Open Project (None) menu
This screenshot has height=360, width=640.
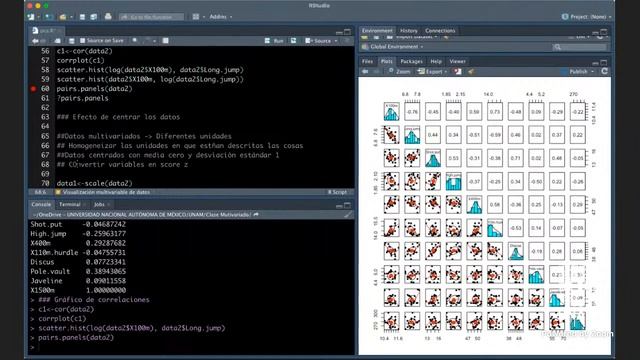click(x=587, y=17)
